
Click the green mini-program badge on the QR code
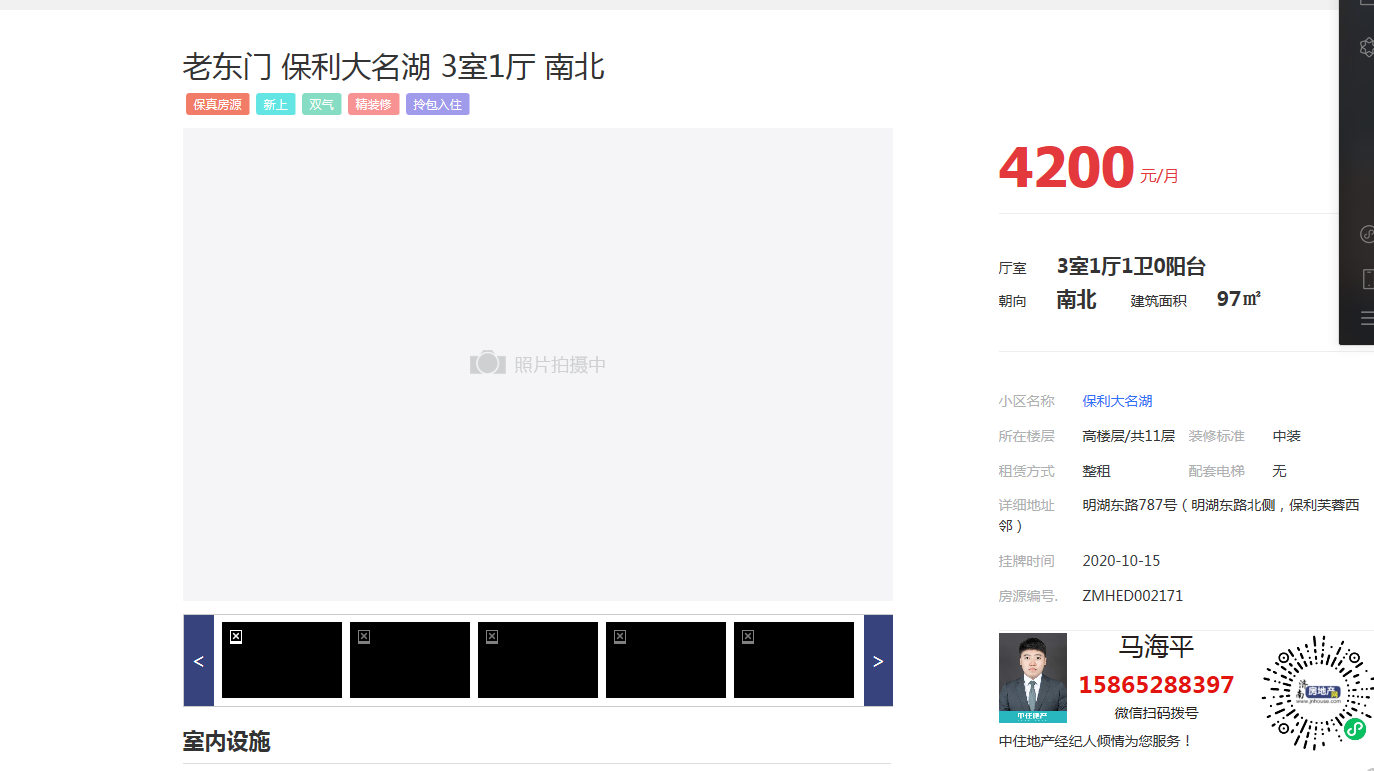tap(1354, 729)
